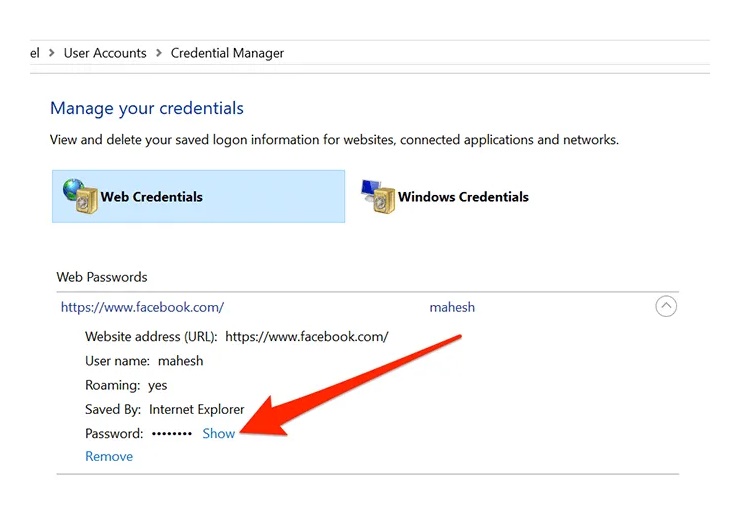Click the Windows Credentials computer-and-safe icon

[x=378, y=196]
